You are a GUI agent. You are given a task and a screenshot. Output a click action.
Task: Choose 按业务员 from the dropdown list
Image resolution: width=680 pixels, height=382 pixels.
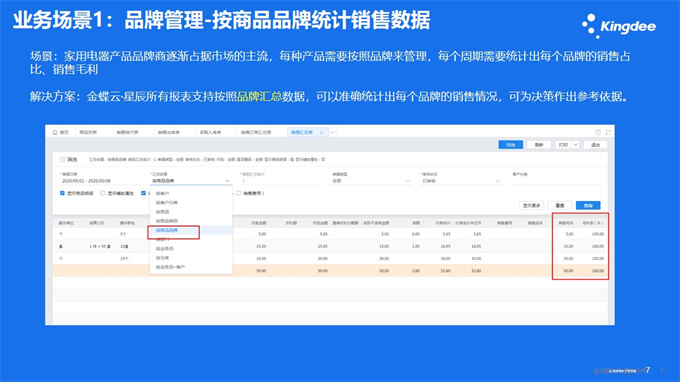point(191,248)
